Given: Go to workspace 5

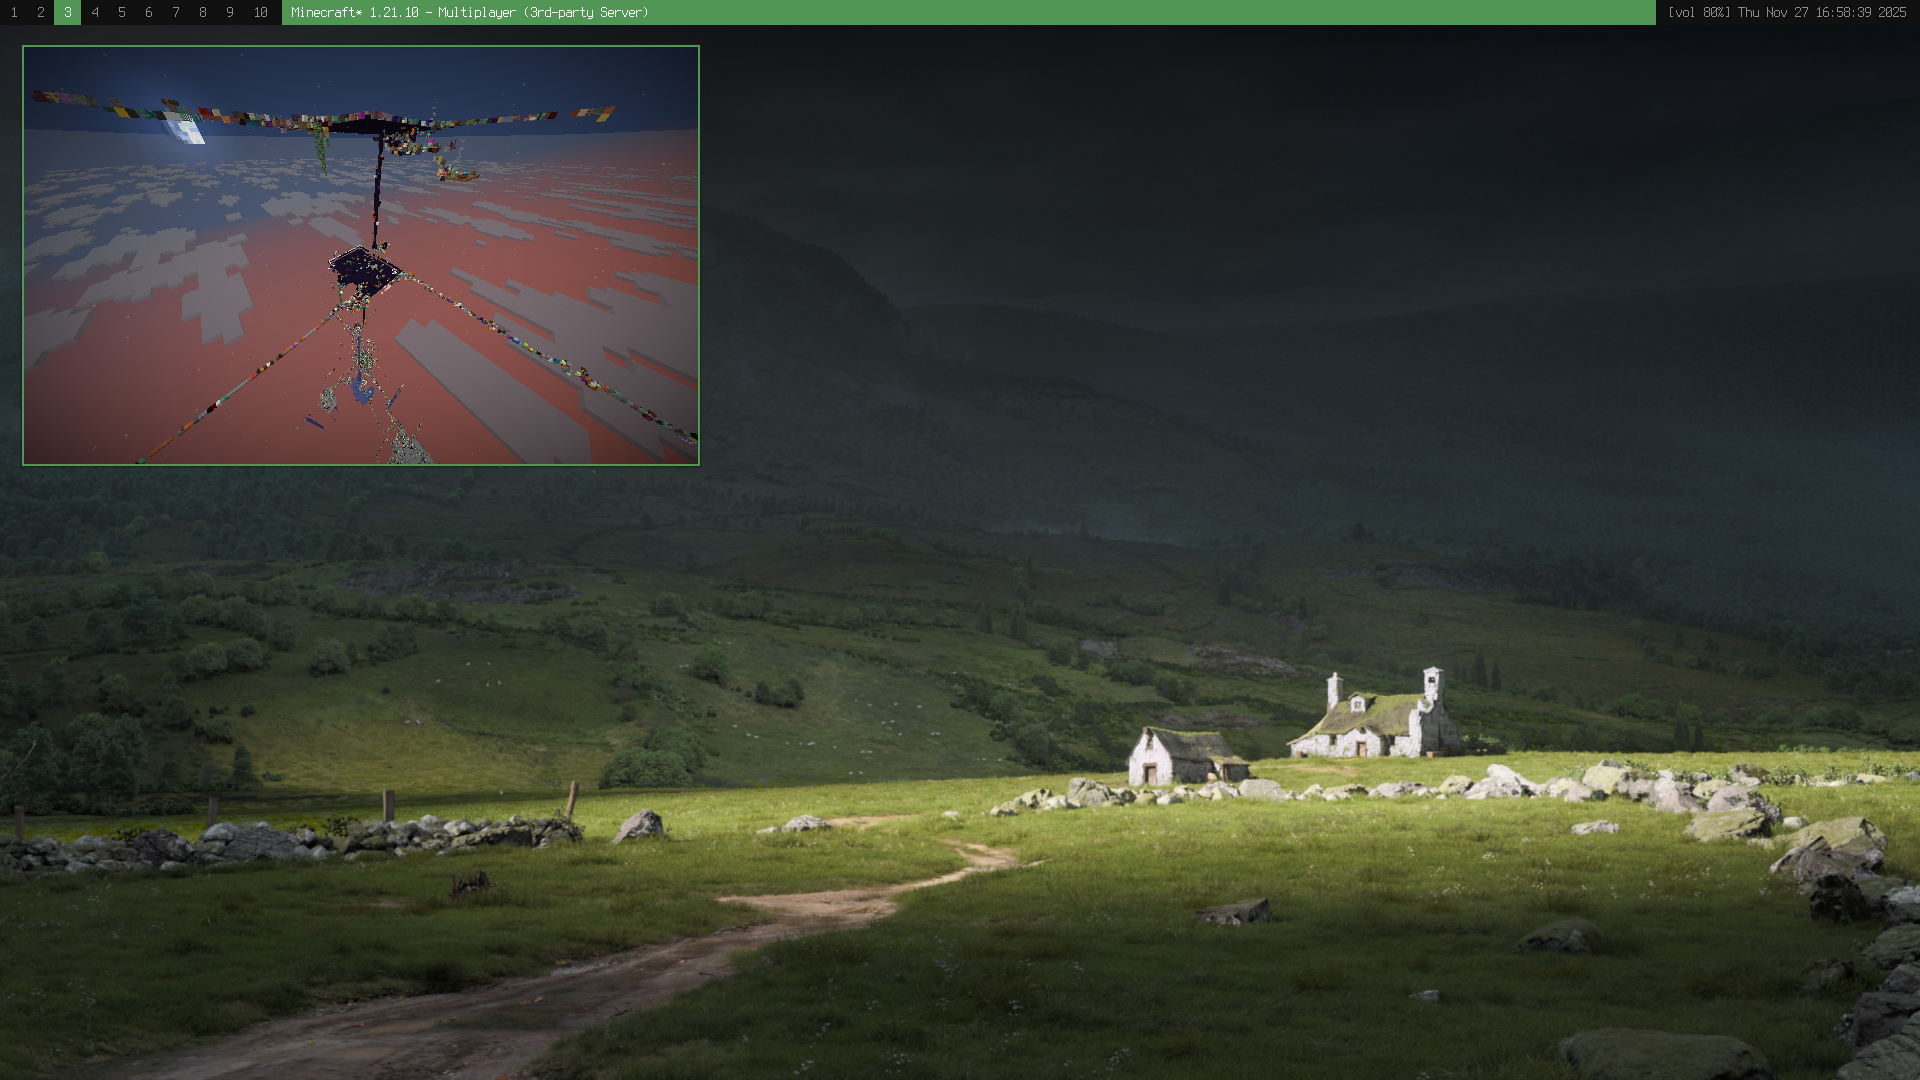Looking at the screenshot, I should click(x=122, y=12).
